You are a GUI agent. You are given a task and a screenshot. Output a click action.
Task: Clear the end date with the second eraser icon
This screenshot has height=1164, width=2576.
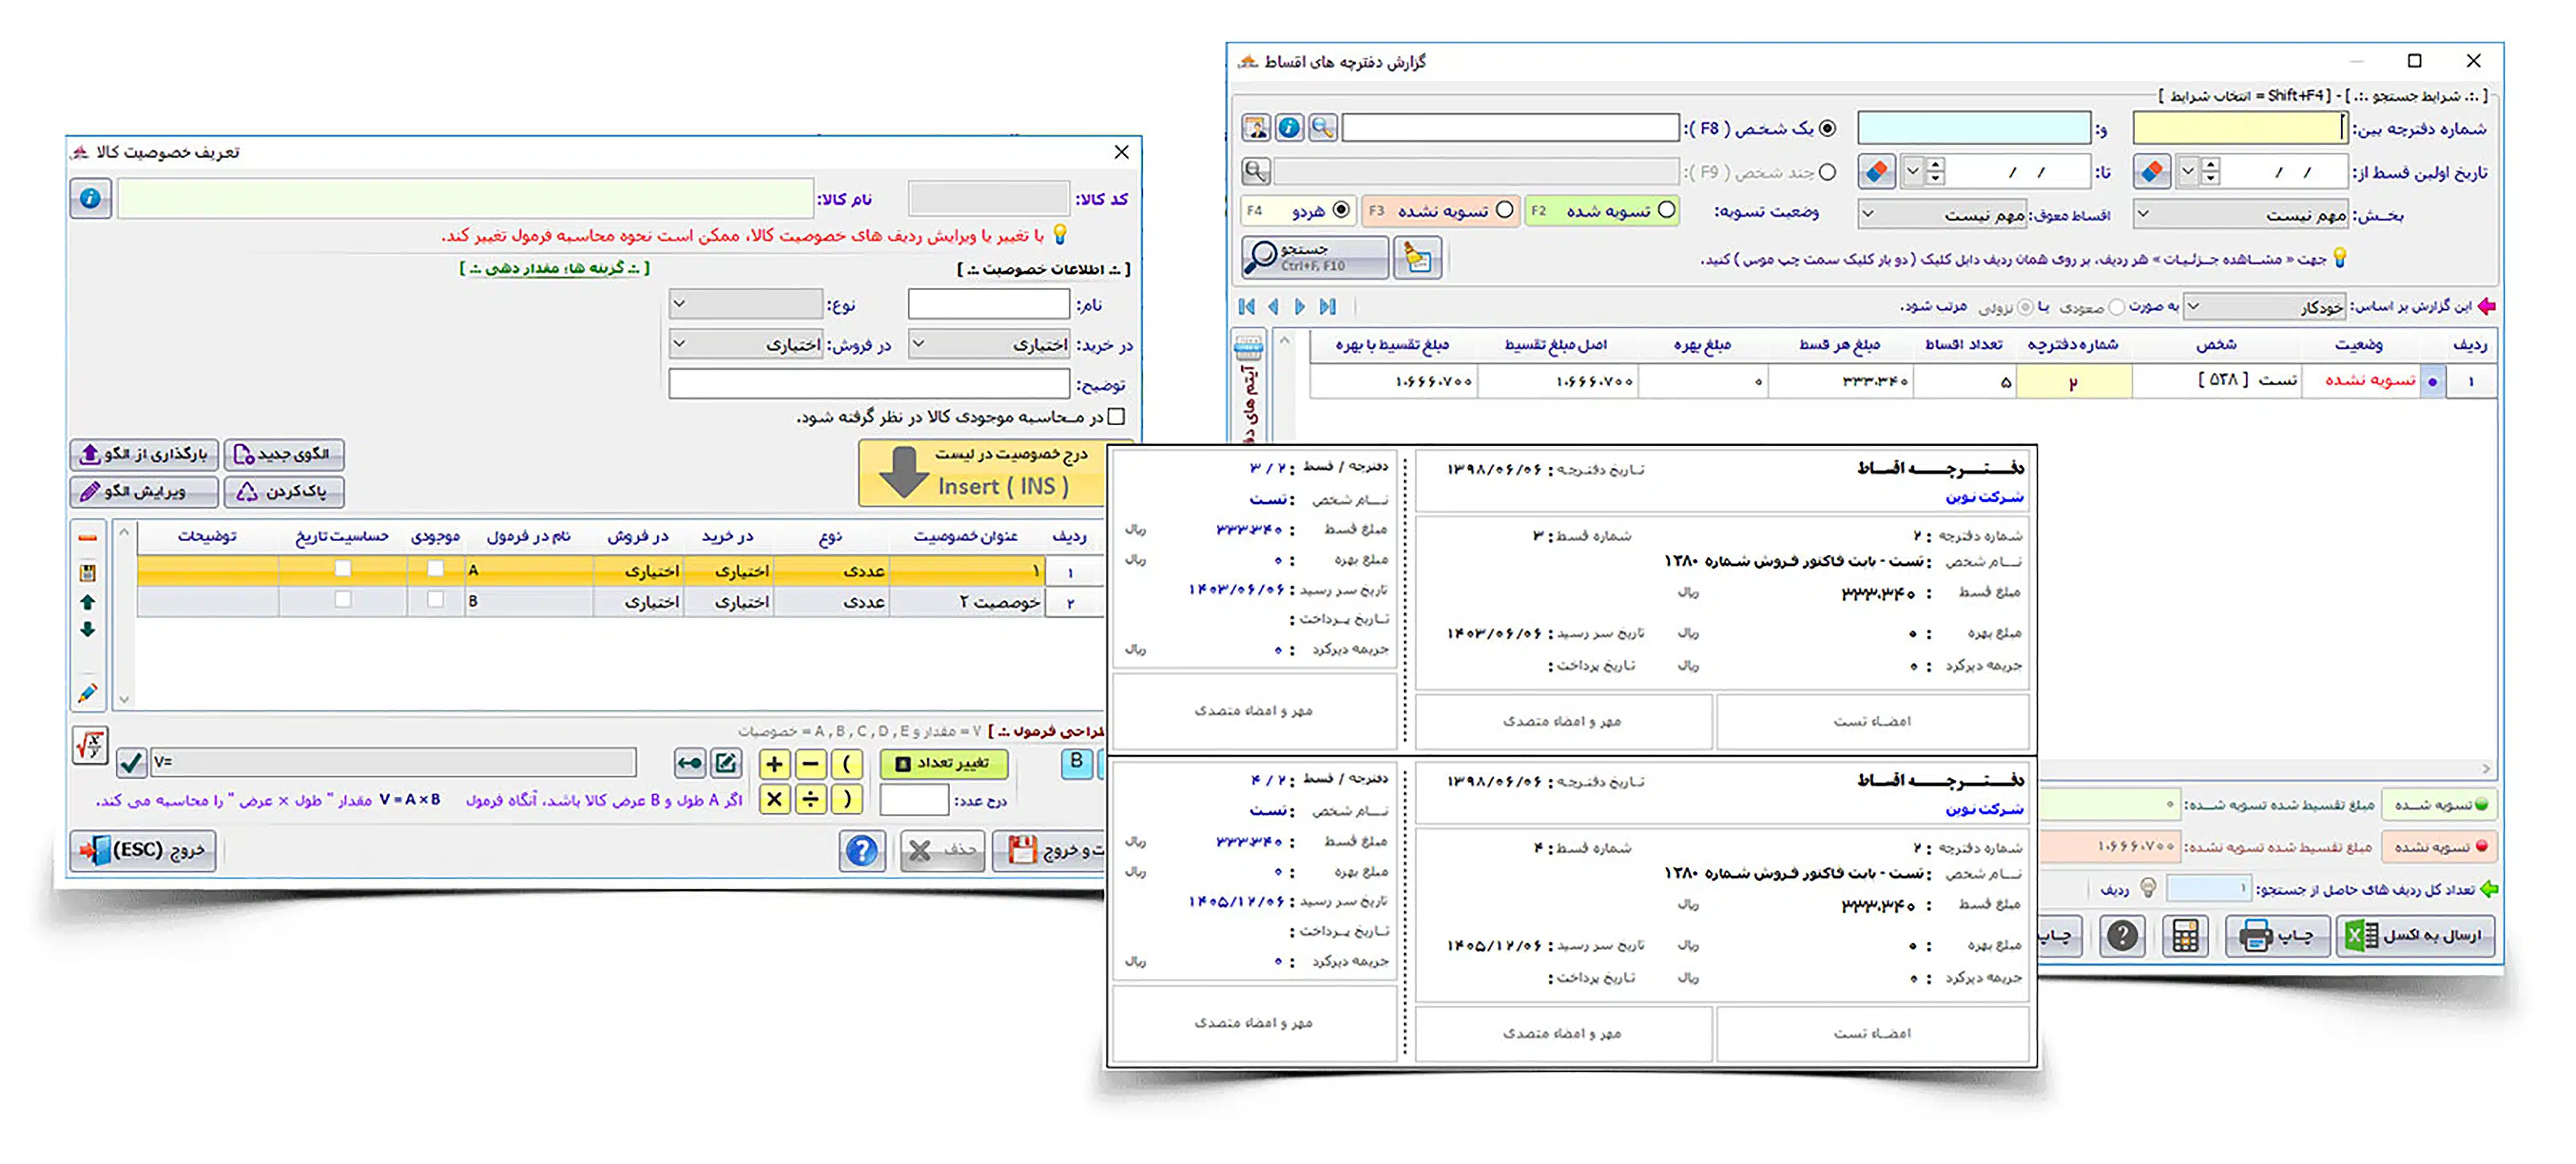pos(1877,171)
